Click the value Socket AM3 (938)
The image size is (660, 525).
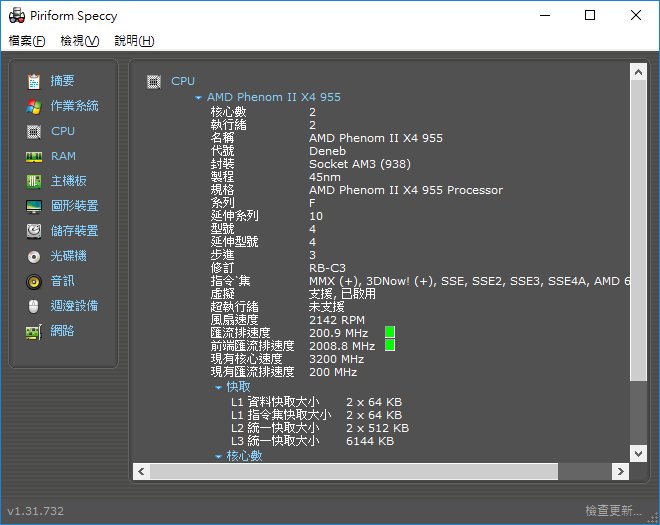click(x=360, y=164)
